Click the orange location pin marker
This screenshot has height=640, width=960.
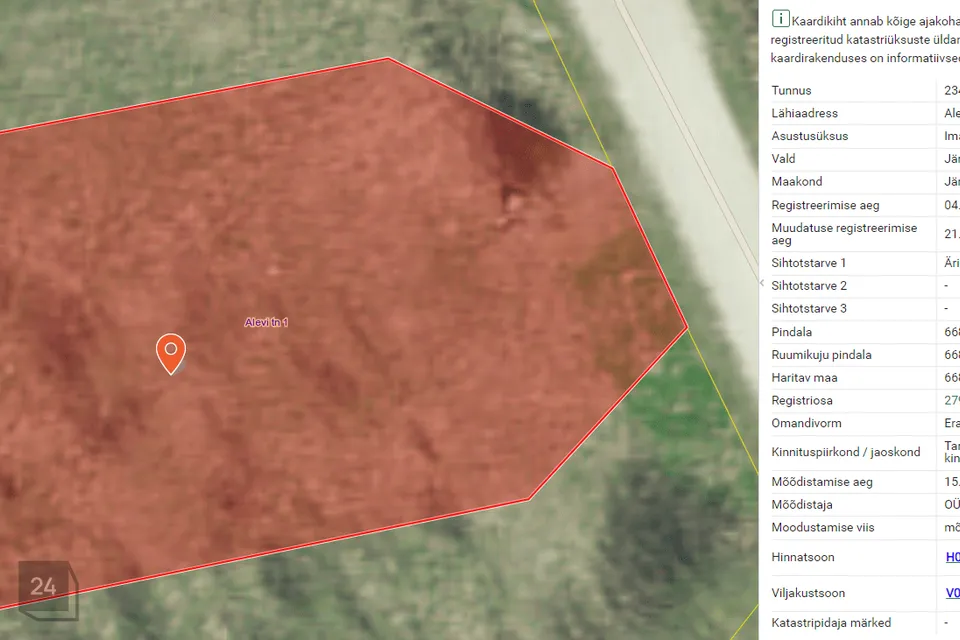pyautogui.click(x=171, y=352)
